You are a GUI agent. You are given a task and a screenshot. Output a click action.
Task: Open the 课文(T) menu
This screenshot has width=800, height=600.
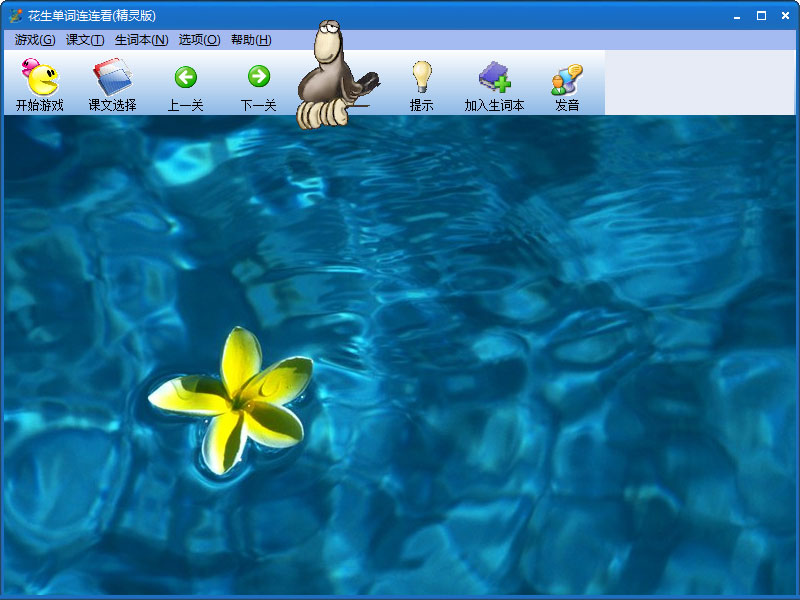click(x=85, y=40)
